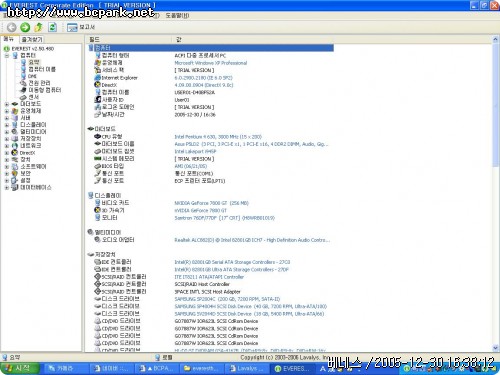This screenshot has height=375, width=500.
Task: Expand the 저장장치 tree node
Action: pos(7,139)
